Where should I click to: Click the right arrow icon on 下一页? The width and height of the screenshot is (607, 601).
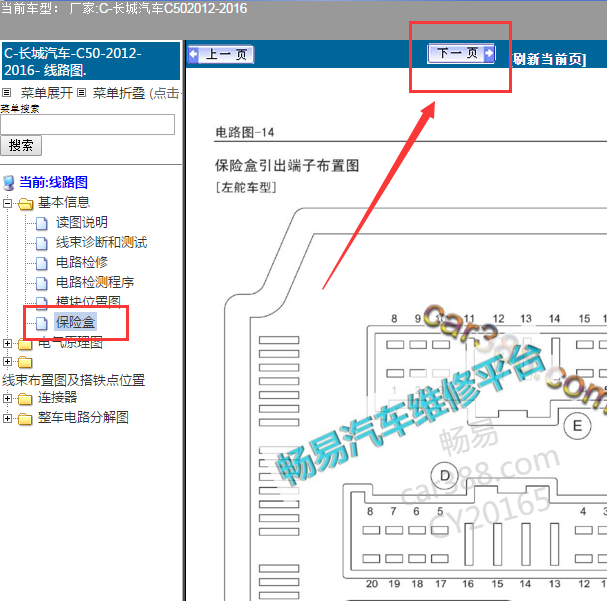(489, 53)
